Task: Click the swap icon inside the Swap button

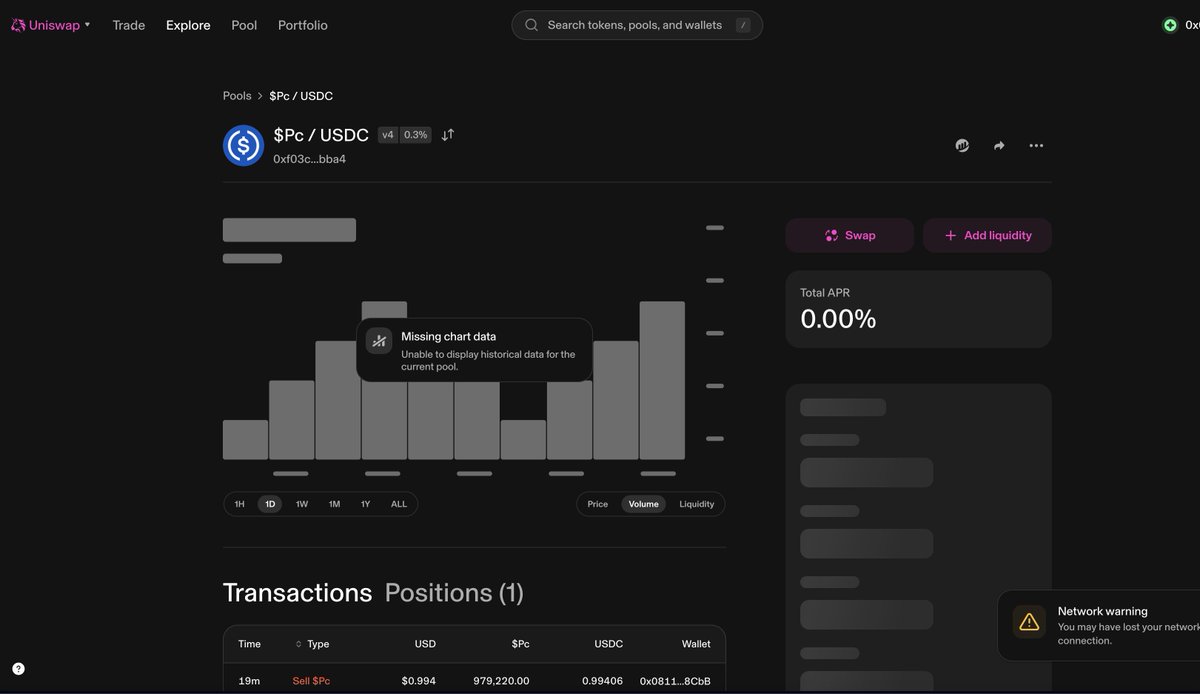Action: 831,235
